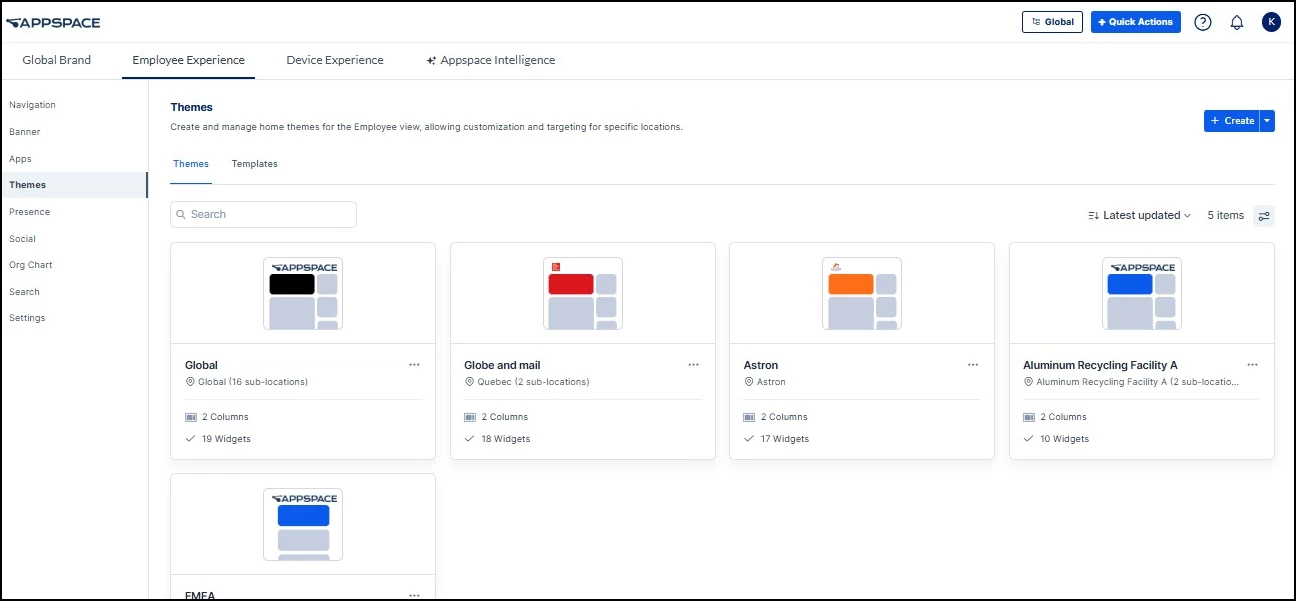
Task: Click the Appspace logo
Action: click(x=53, y=22)
